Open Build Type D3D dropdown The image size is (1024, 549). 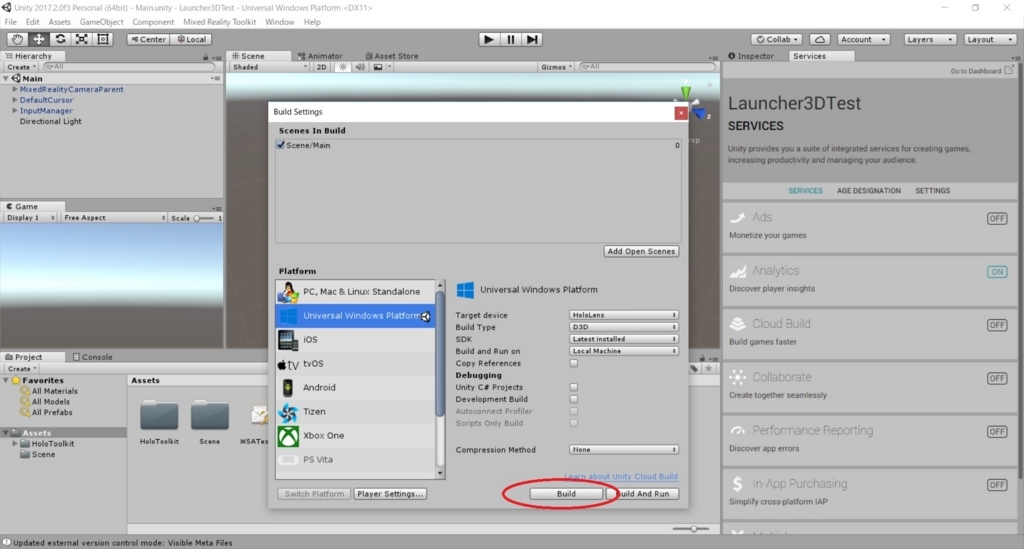tap(624, 327)
